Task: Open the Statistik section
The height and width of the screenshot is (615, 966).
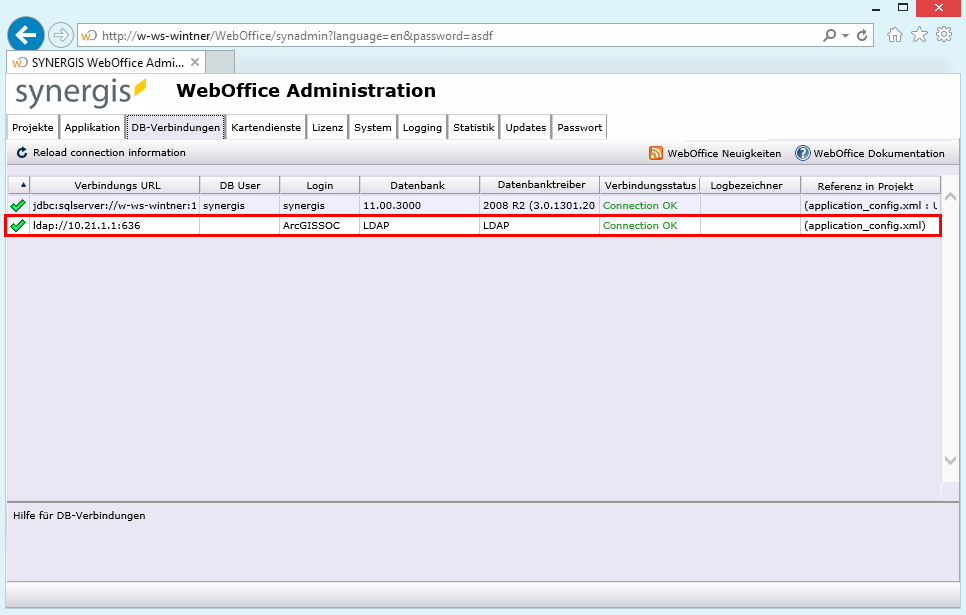Action: click(473, 127)
